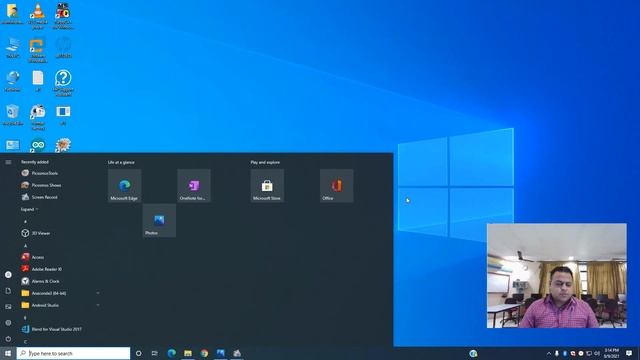This screenshot has height=360, width=640.
Task: Click the letter A section header
Action: point(25,245)
